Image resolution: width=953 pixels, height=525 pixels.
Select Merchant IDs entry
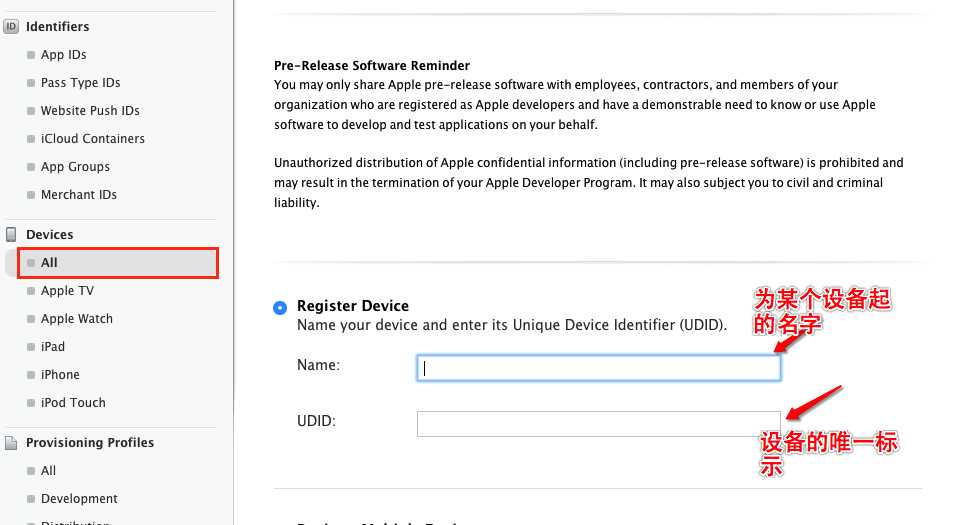pyautogui.click(x=78, y=195)
